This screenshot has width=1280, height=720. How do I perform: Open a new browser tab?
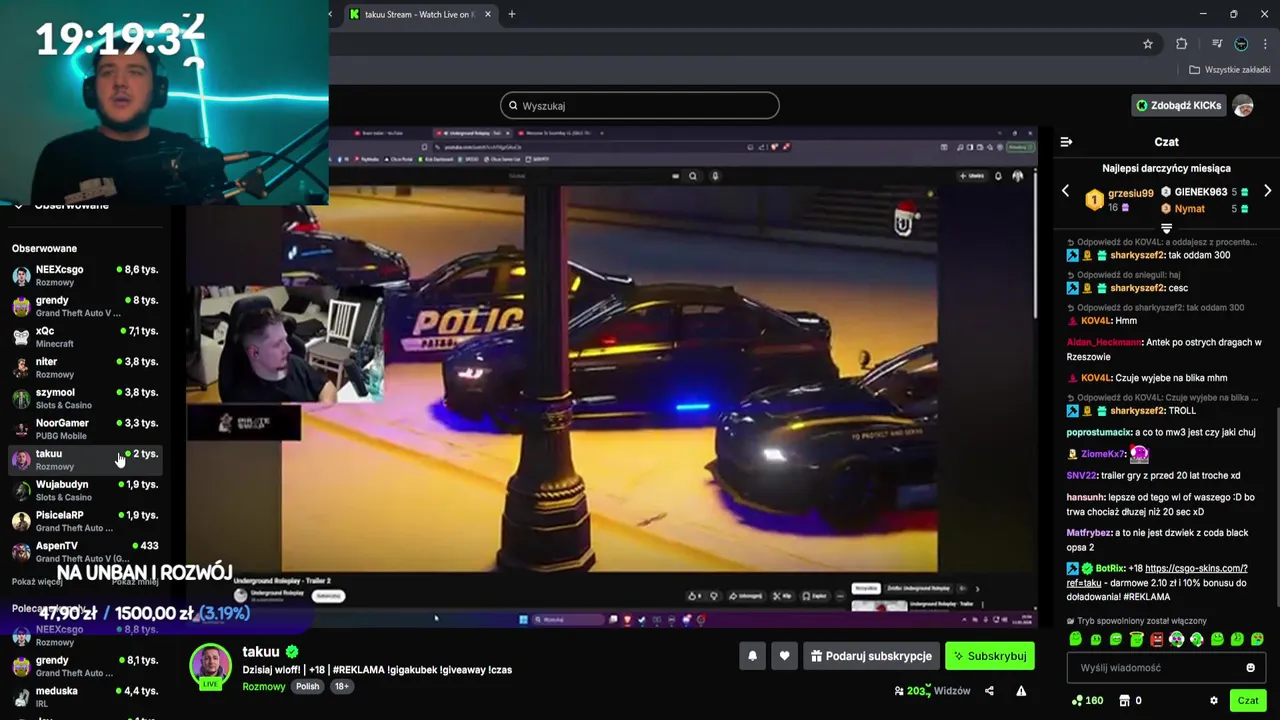click(x=512, y=14)
